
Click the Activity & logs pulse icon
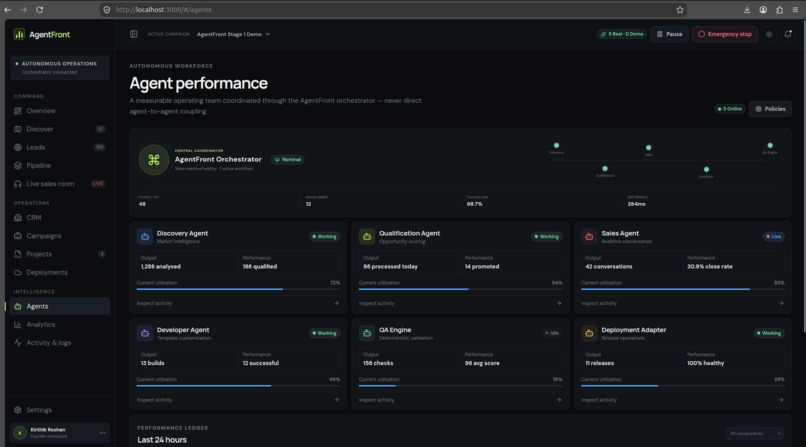coord(18,343)
